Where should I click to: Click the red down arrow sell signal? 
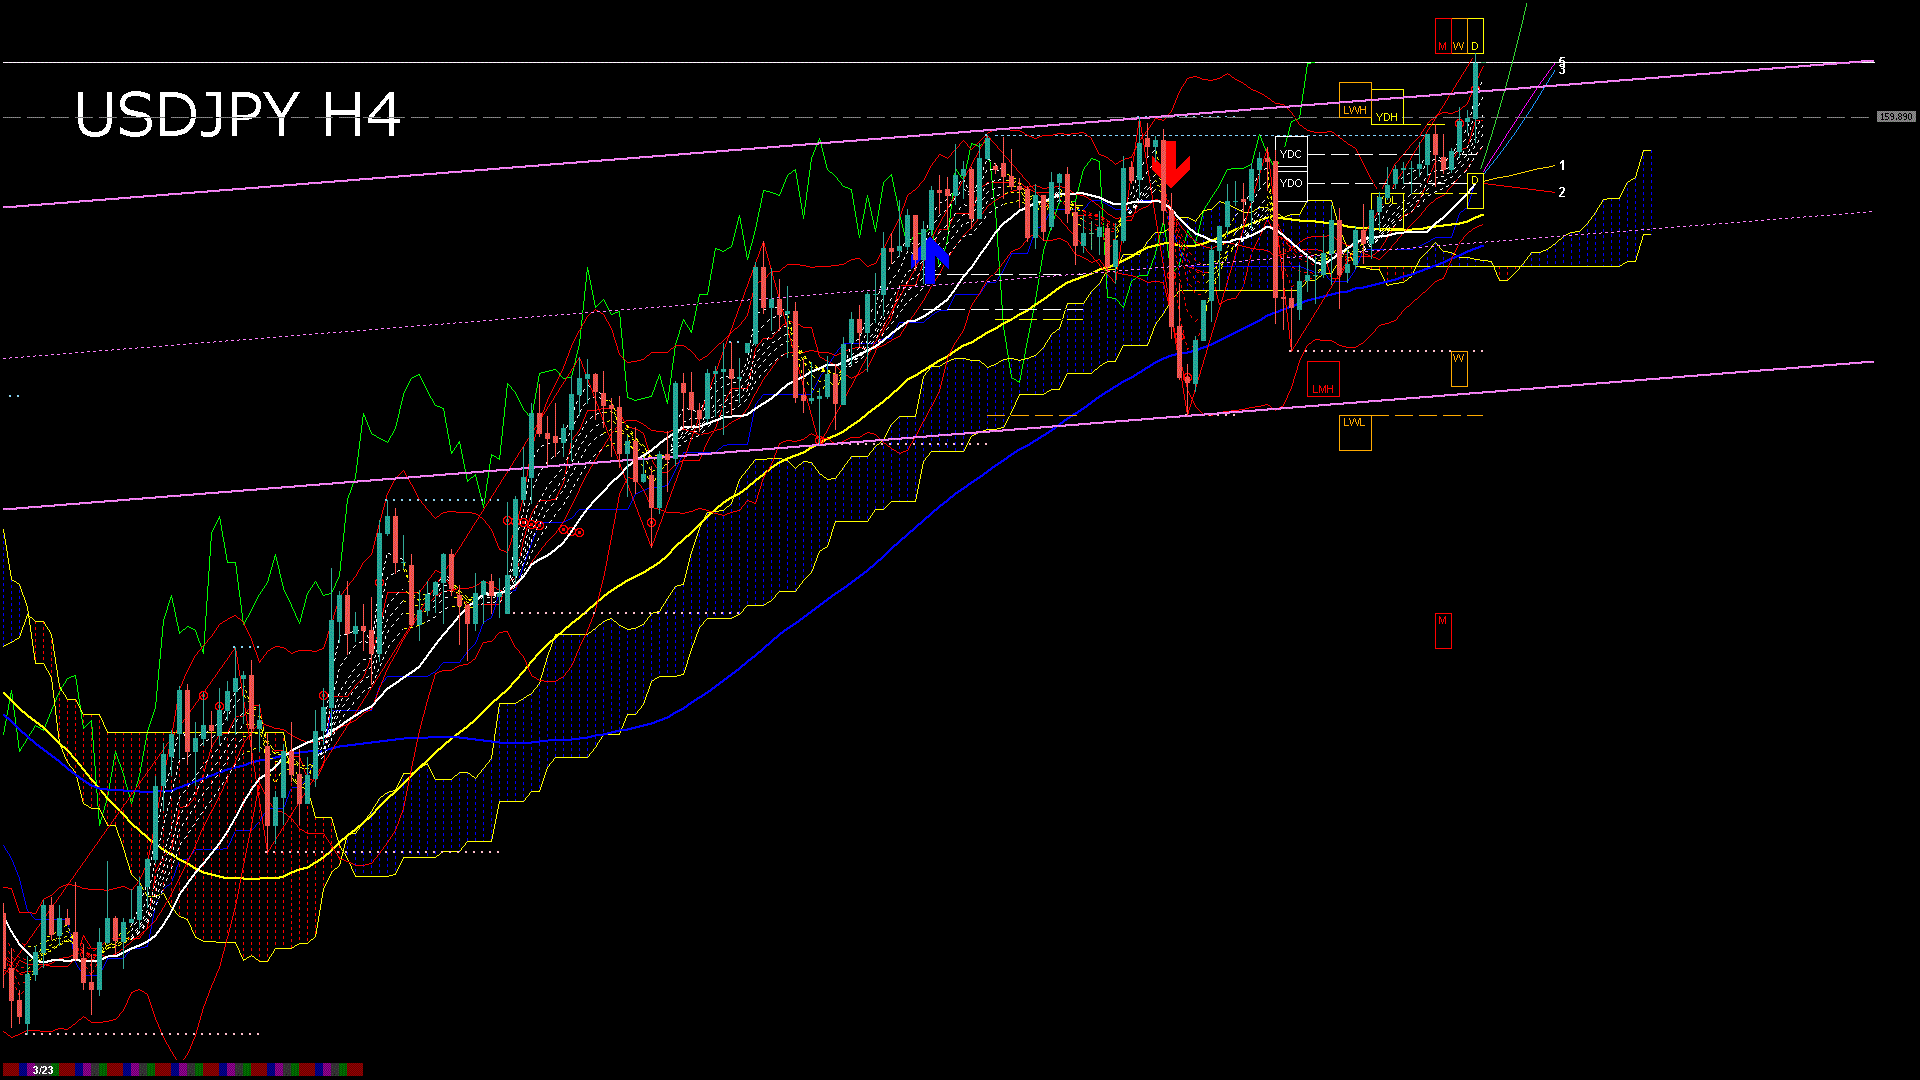coord(1170,165)
